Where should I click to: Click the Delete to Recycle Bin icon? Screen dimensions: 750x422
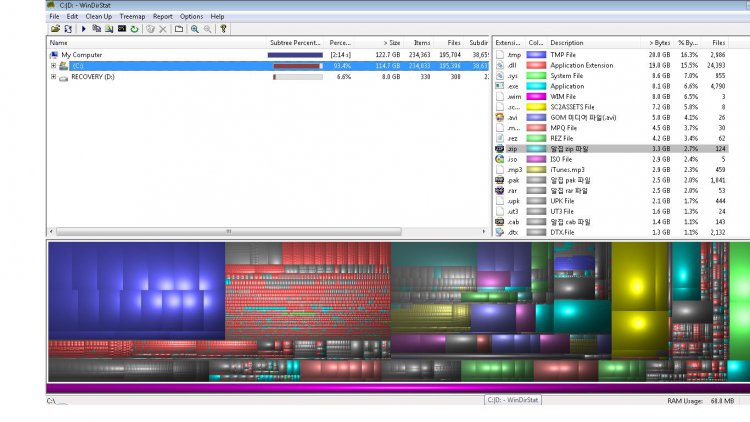pyautogui.click(x=150, y=29)
